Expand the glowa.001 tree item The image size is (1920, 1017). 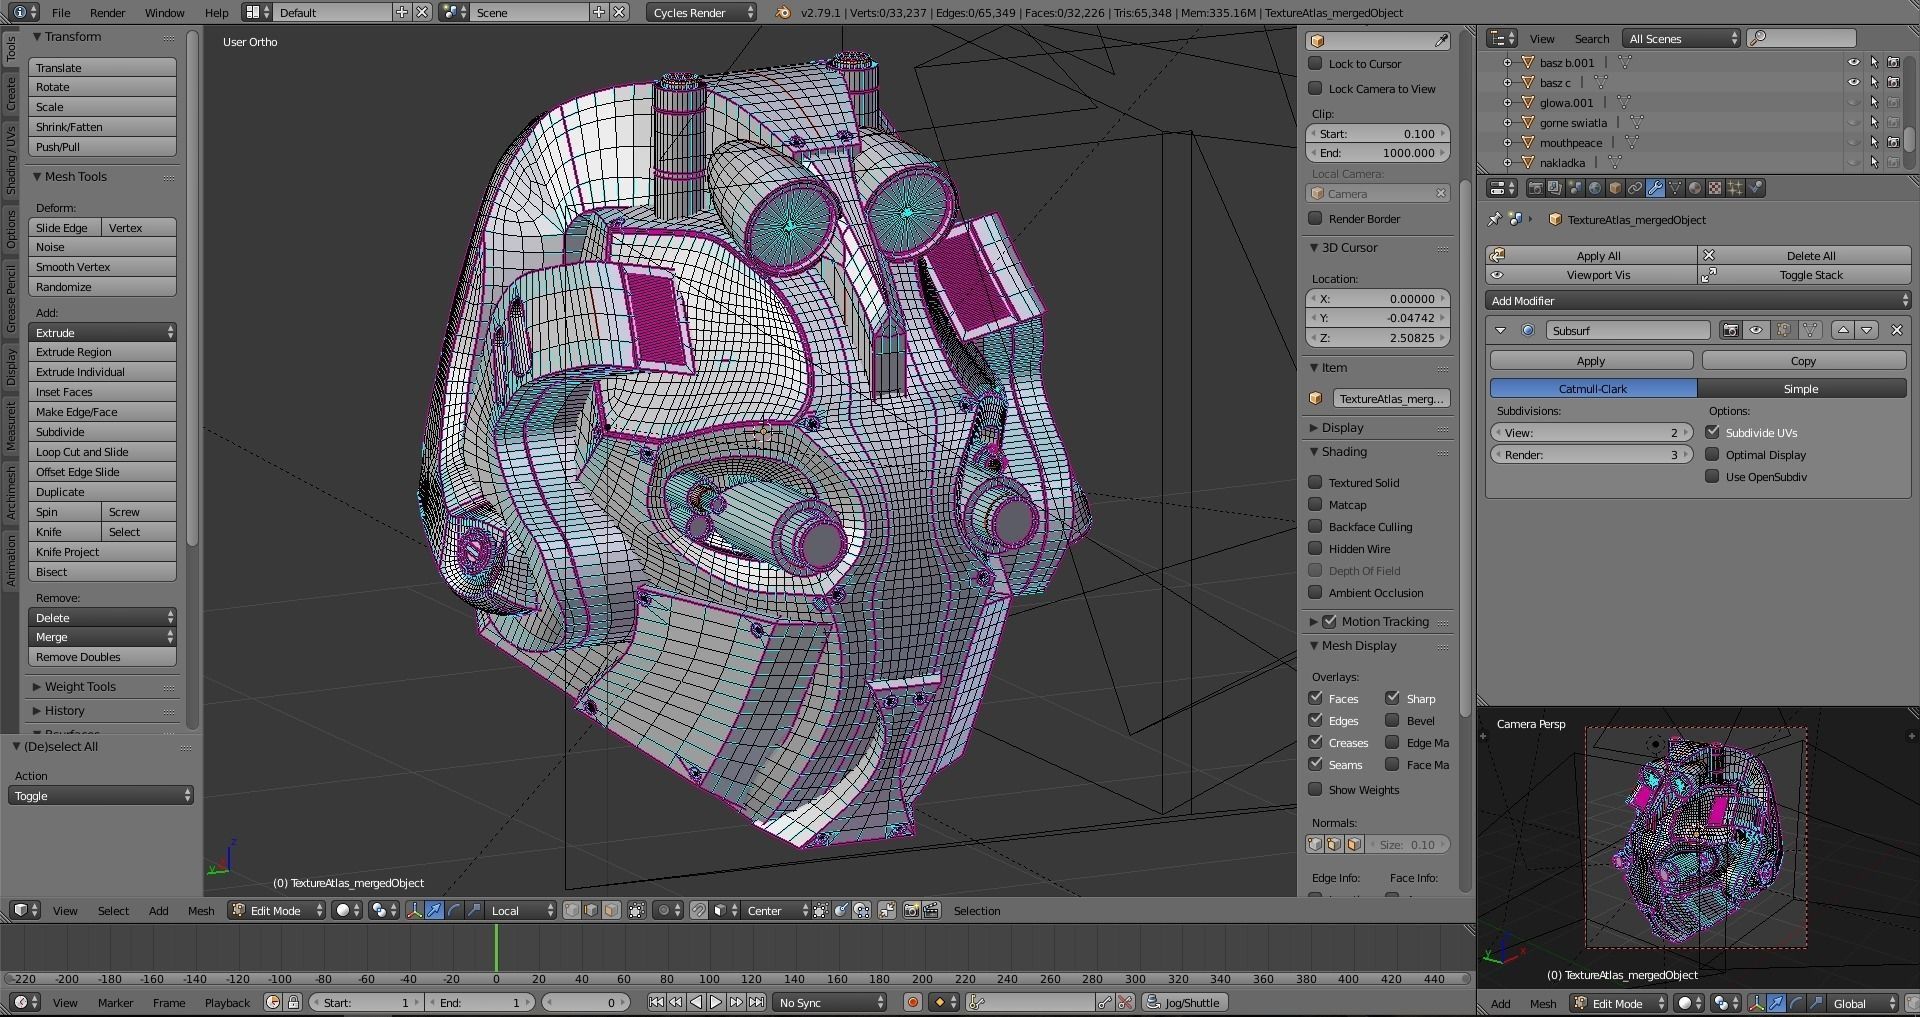pos(1508,102)
